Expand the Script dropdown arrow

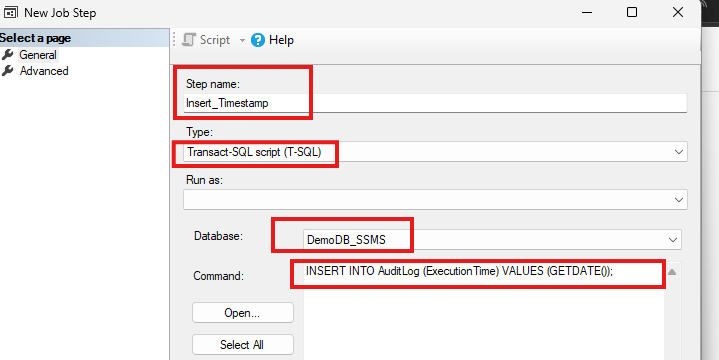pyautogui.click(x=242, y=40)
